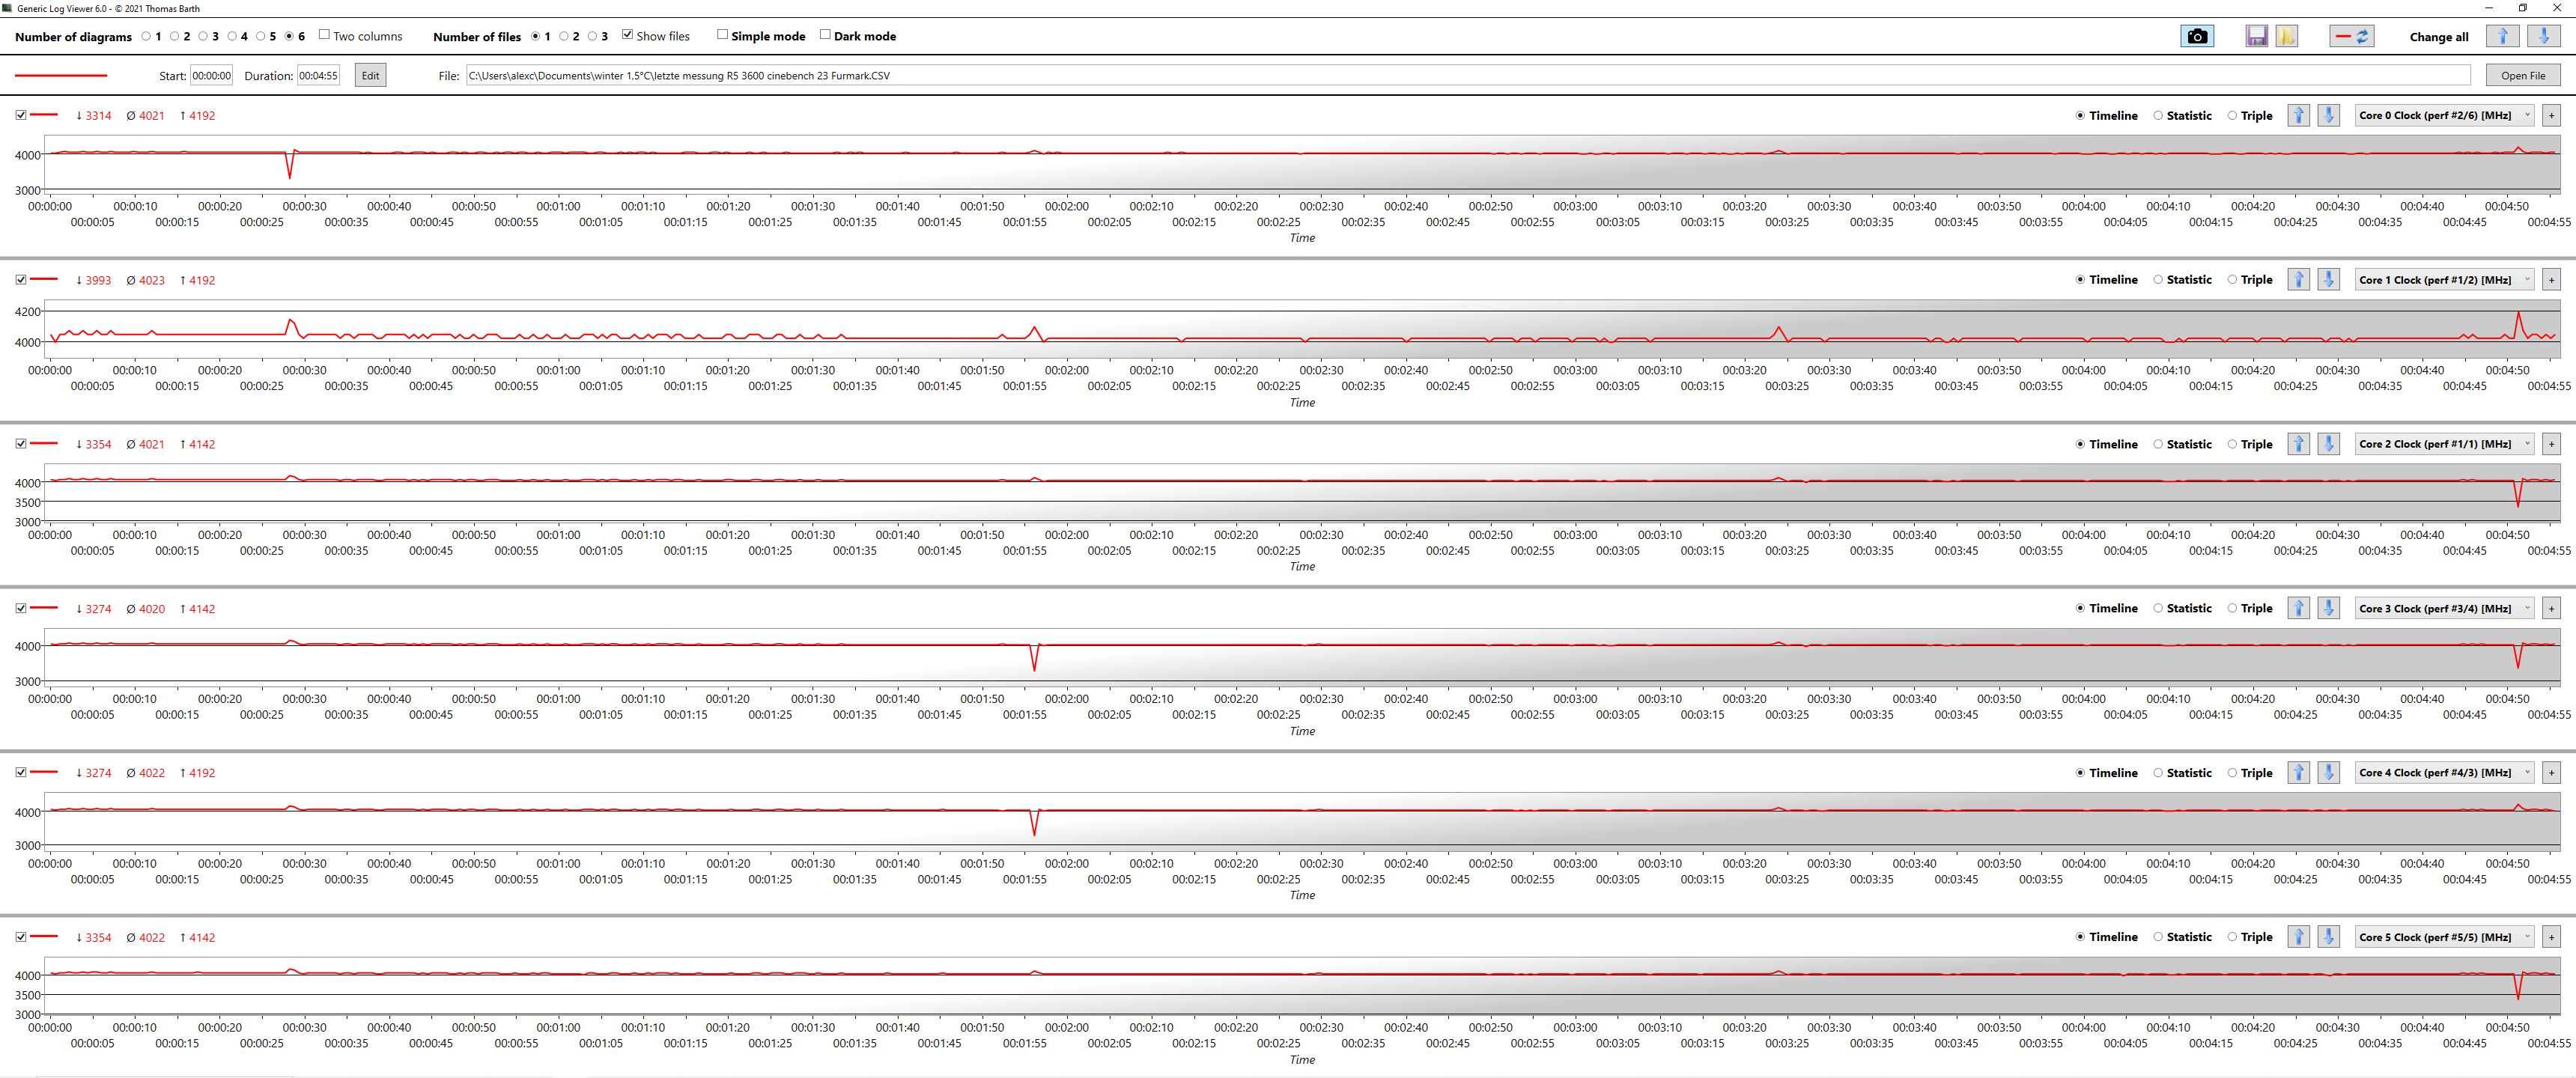Click the purple floppy disk save icon

[2256, 36]
